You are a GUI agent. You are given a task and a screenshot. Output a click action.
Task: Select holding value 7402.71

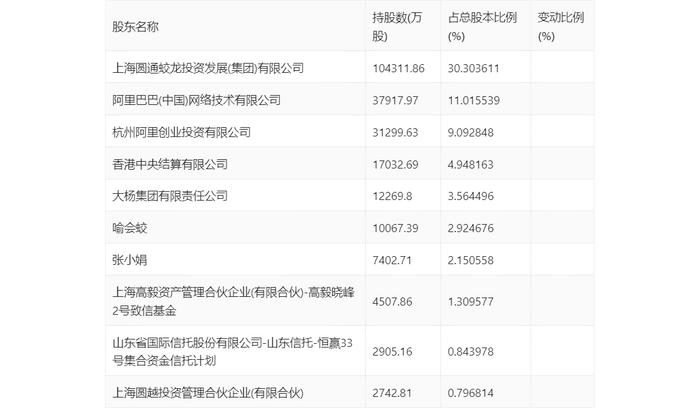[x=392, y=260]
